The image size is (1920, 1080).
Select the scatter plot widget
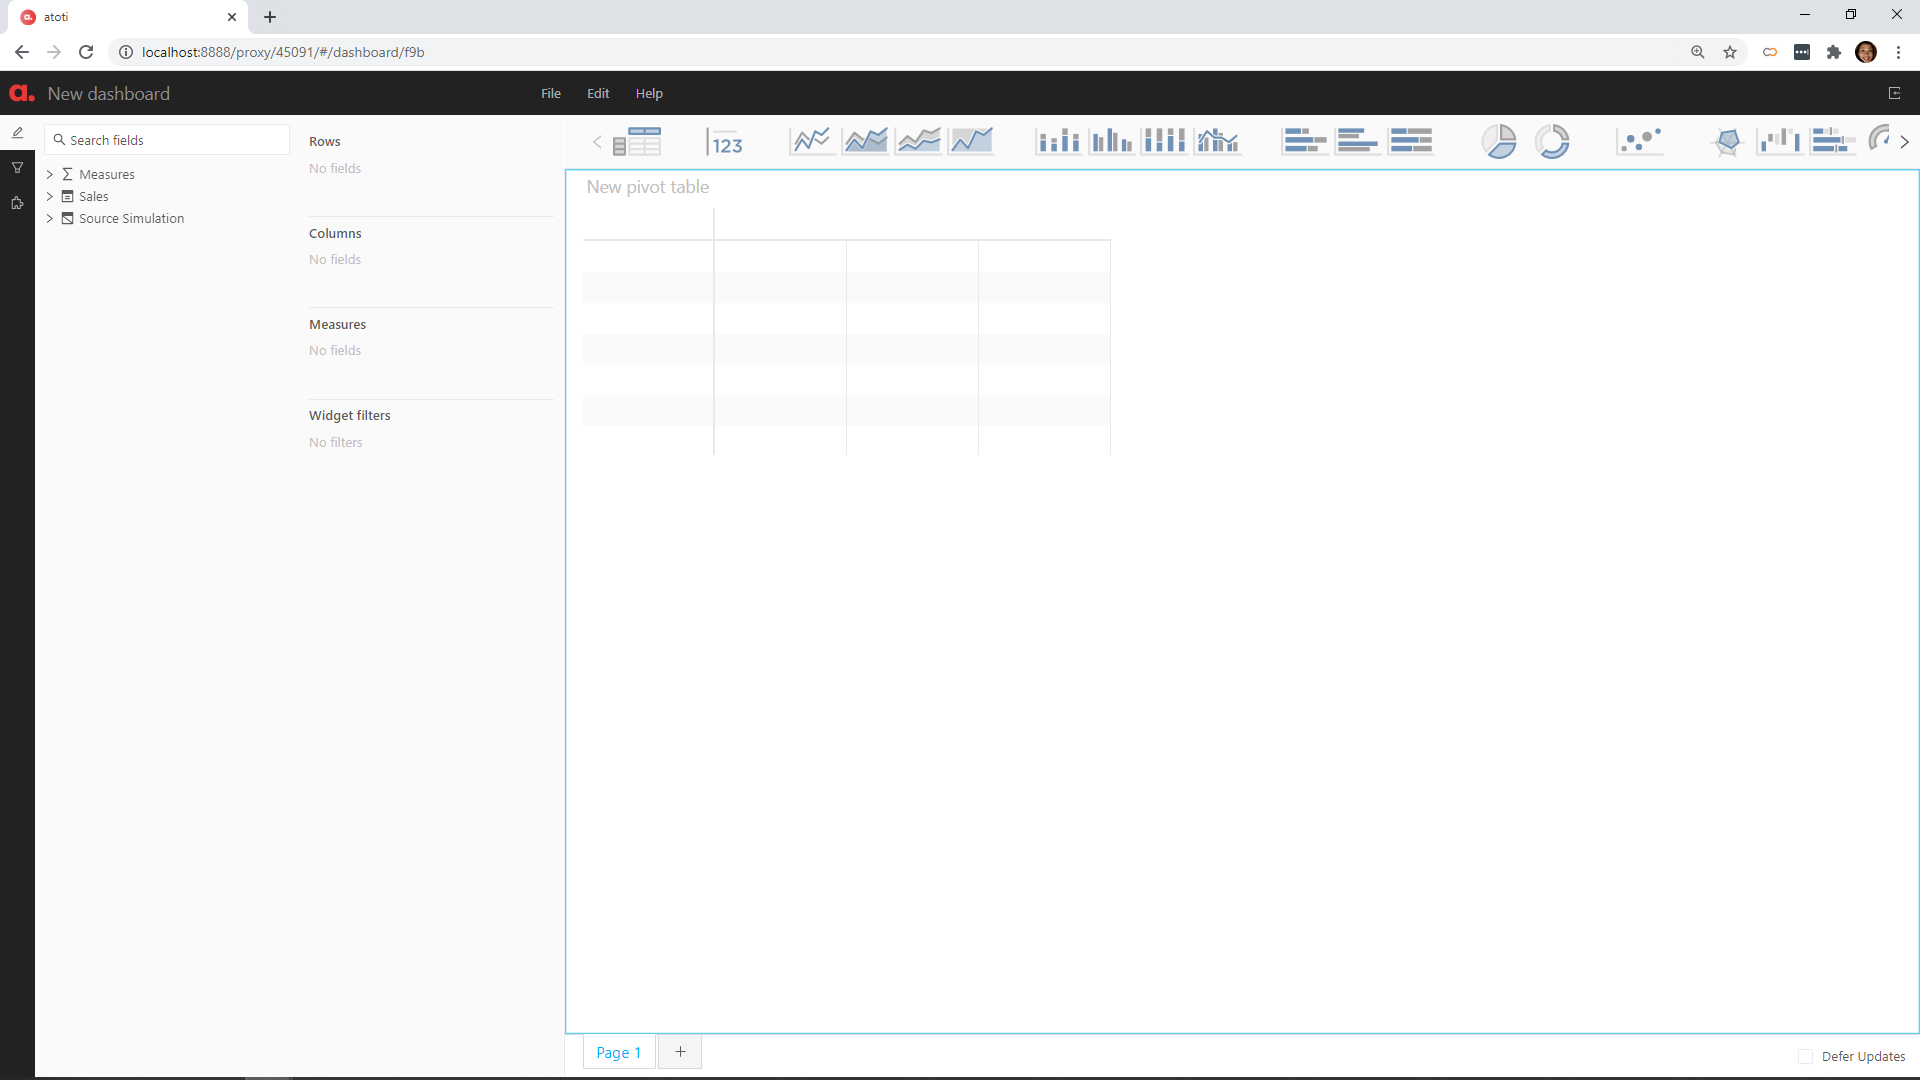(x=1640, y=141)
